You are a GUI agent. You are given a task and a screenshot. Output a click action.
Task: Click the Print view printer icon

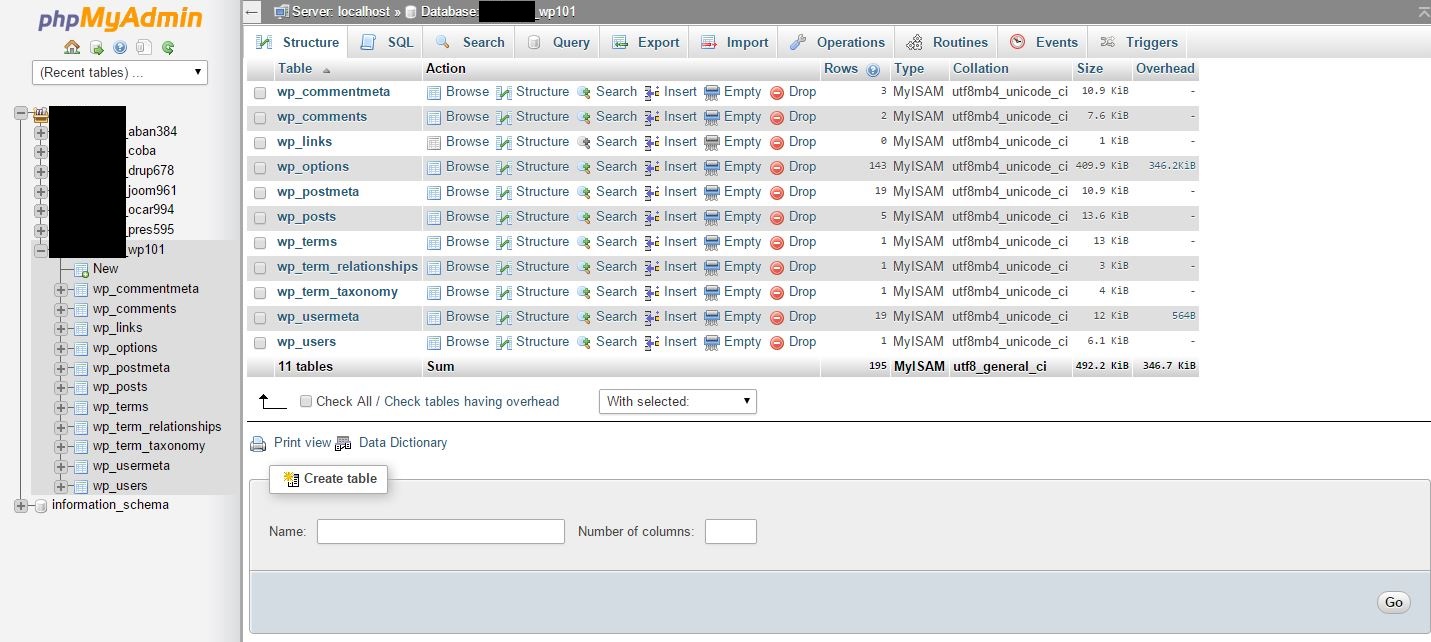(258, 443)
